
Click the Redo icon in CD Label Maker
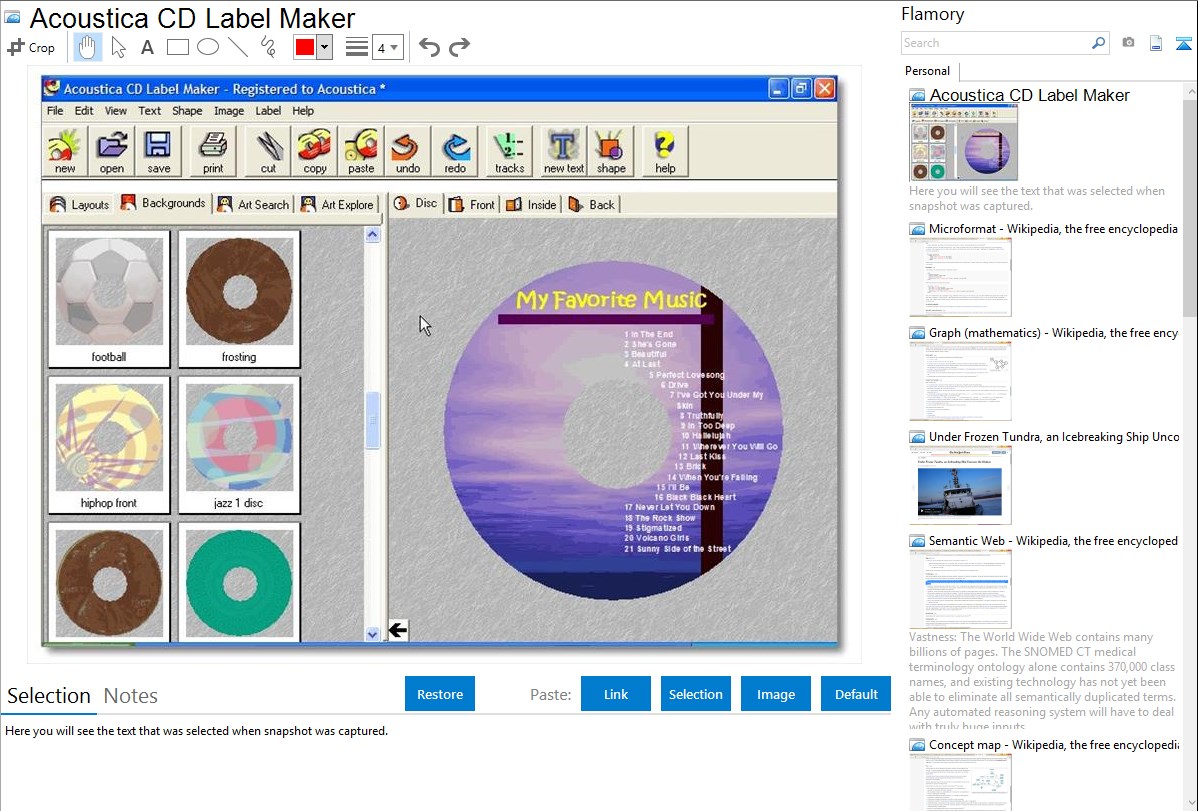coord(455,151)
